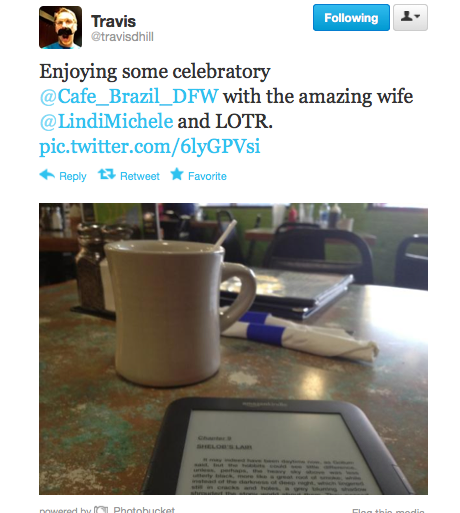Click the favorite star icon
The height and width of the screenshot is (513, 460).
pos(177,174)
